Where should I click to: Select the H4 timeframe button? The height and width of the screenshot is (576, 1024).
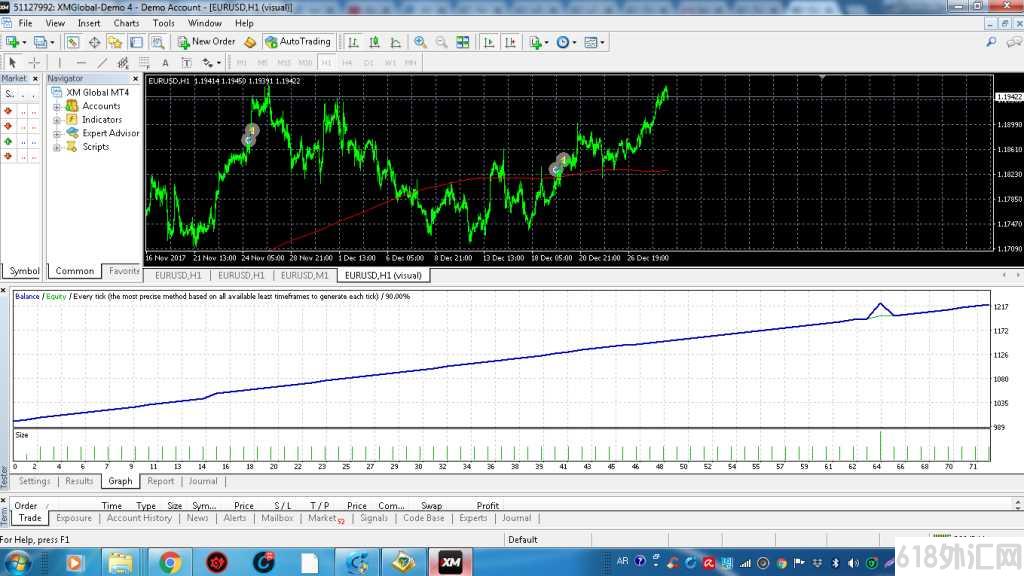[x=347, y=63]
